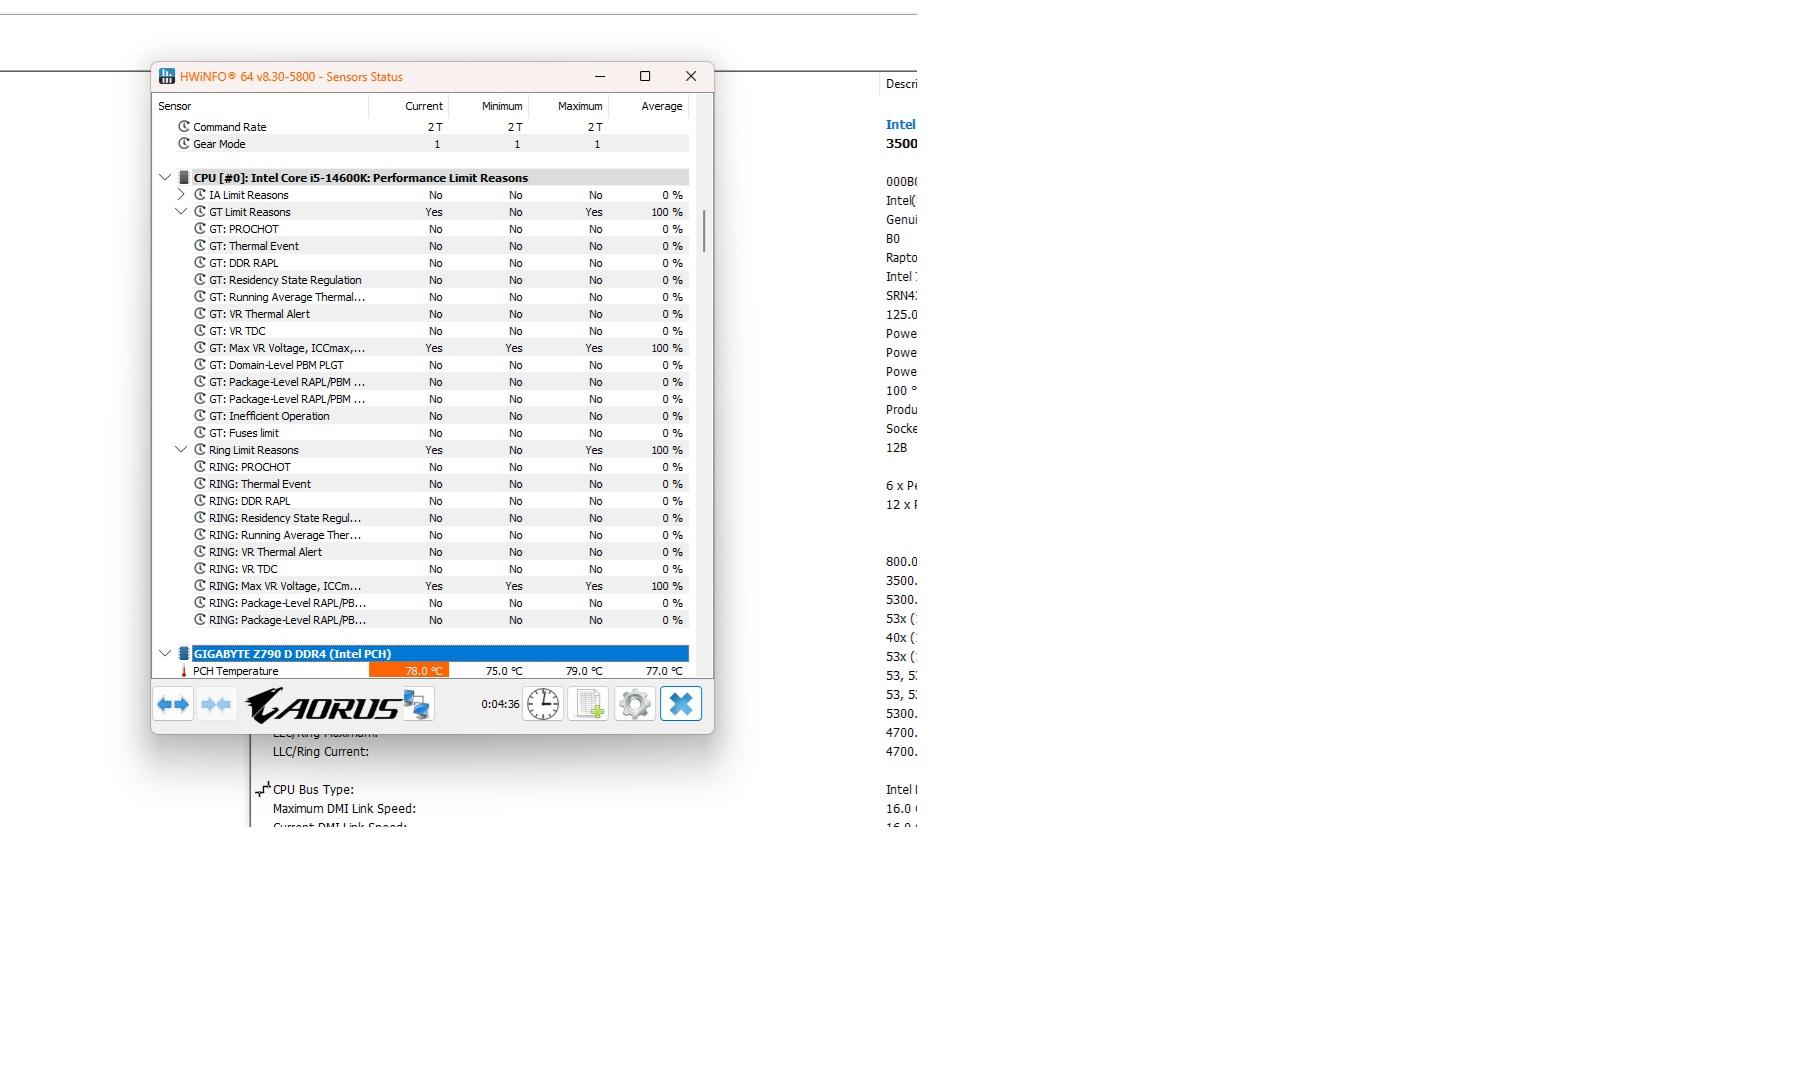Start logging with the sheet plus icon
Screen dimensions: 1803x1074
click(x=589, y=704)
